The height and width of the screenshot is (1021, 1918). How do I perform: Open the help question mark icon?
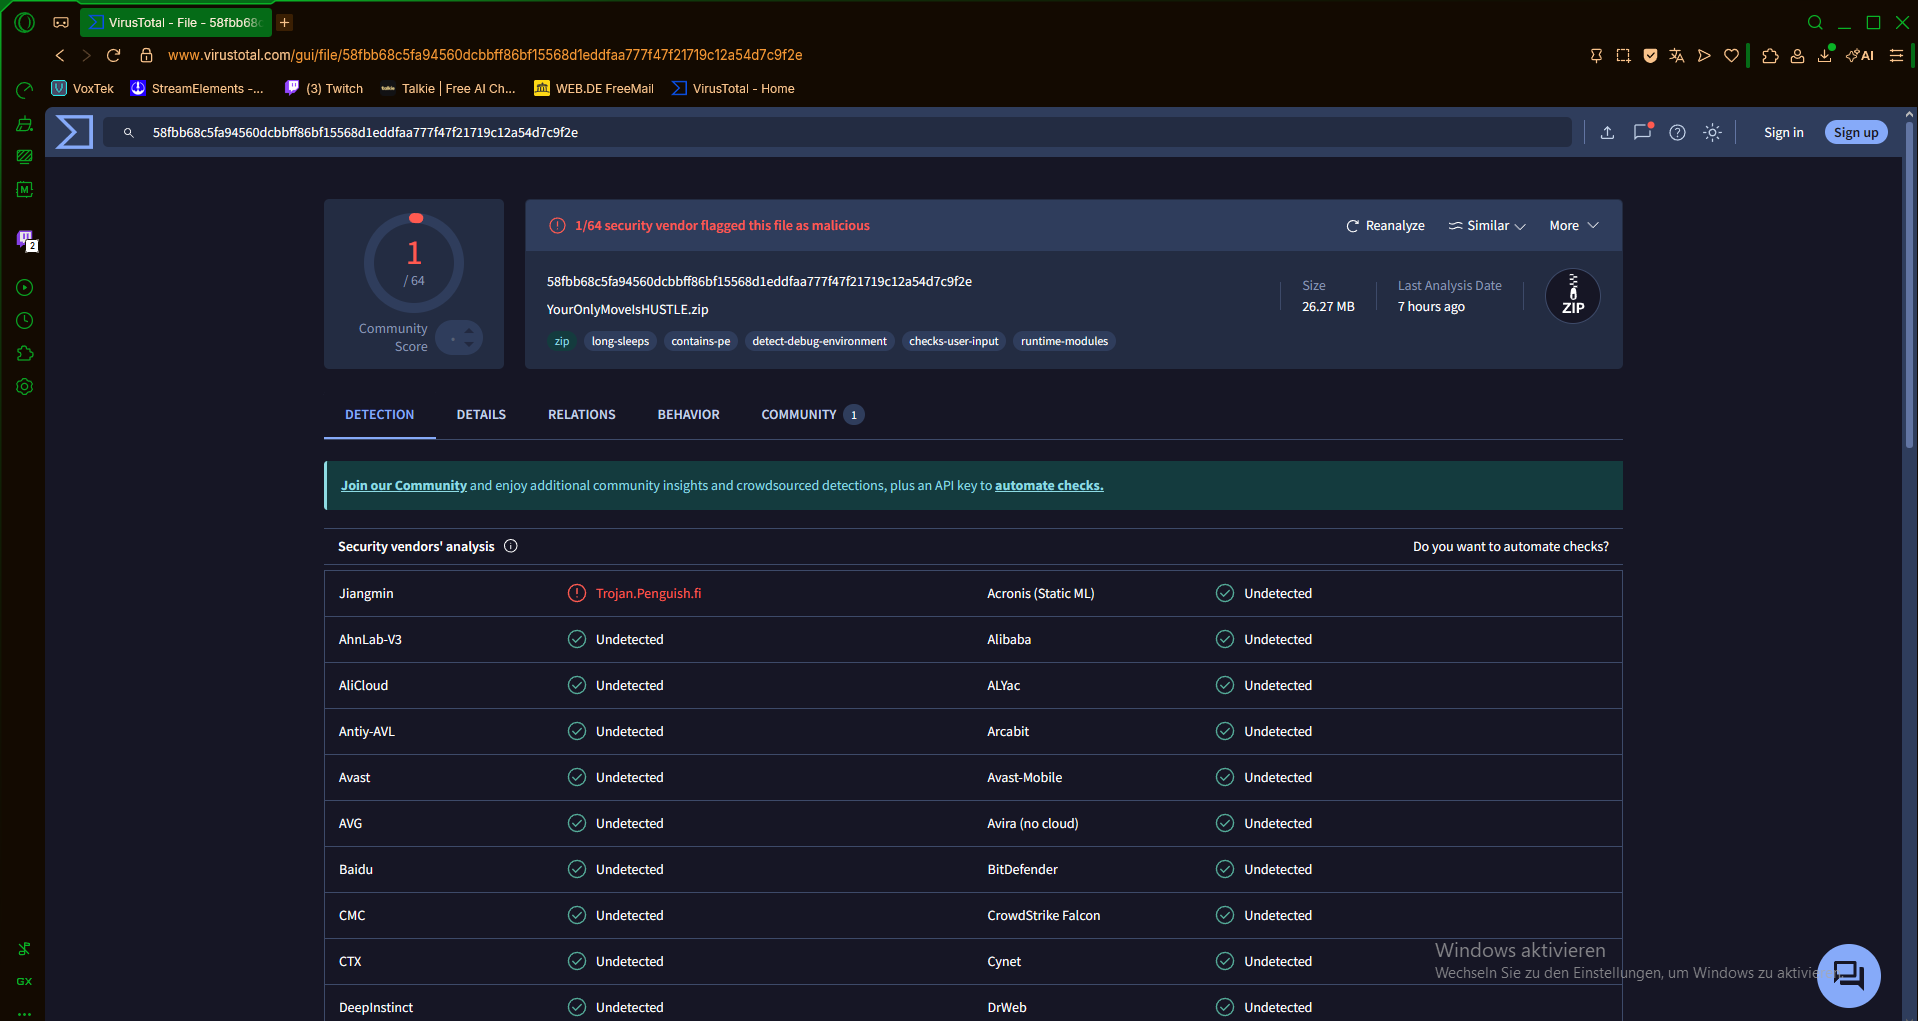1677,132
